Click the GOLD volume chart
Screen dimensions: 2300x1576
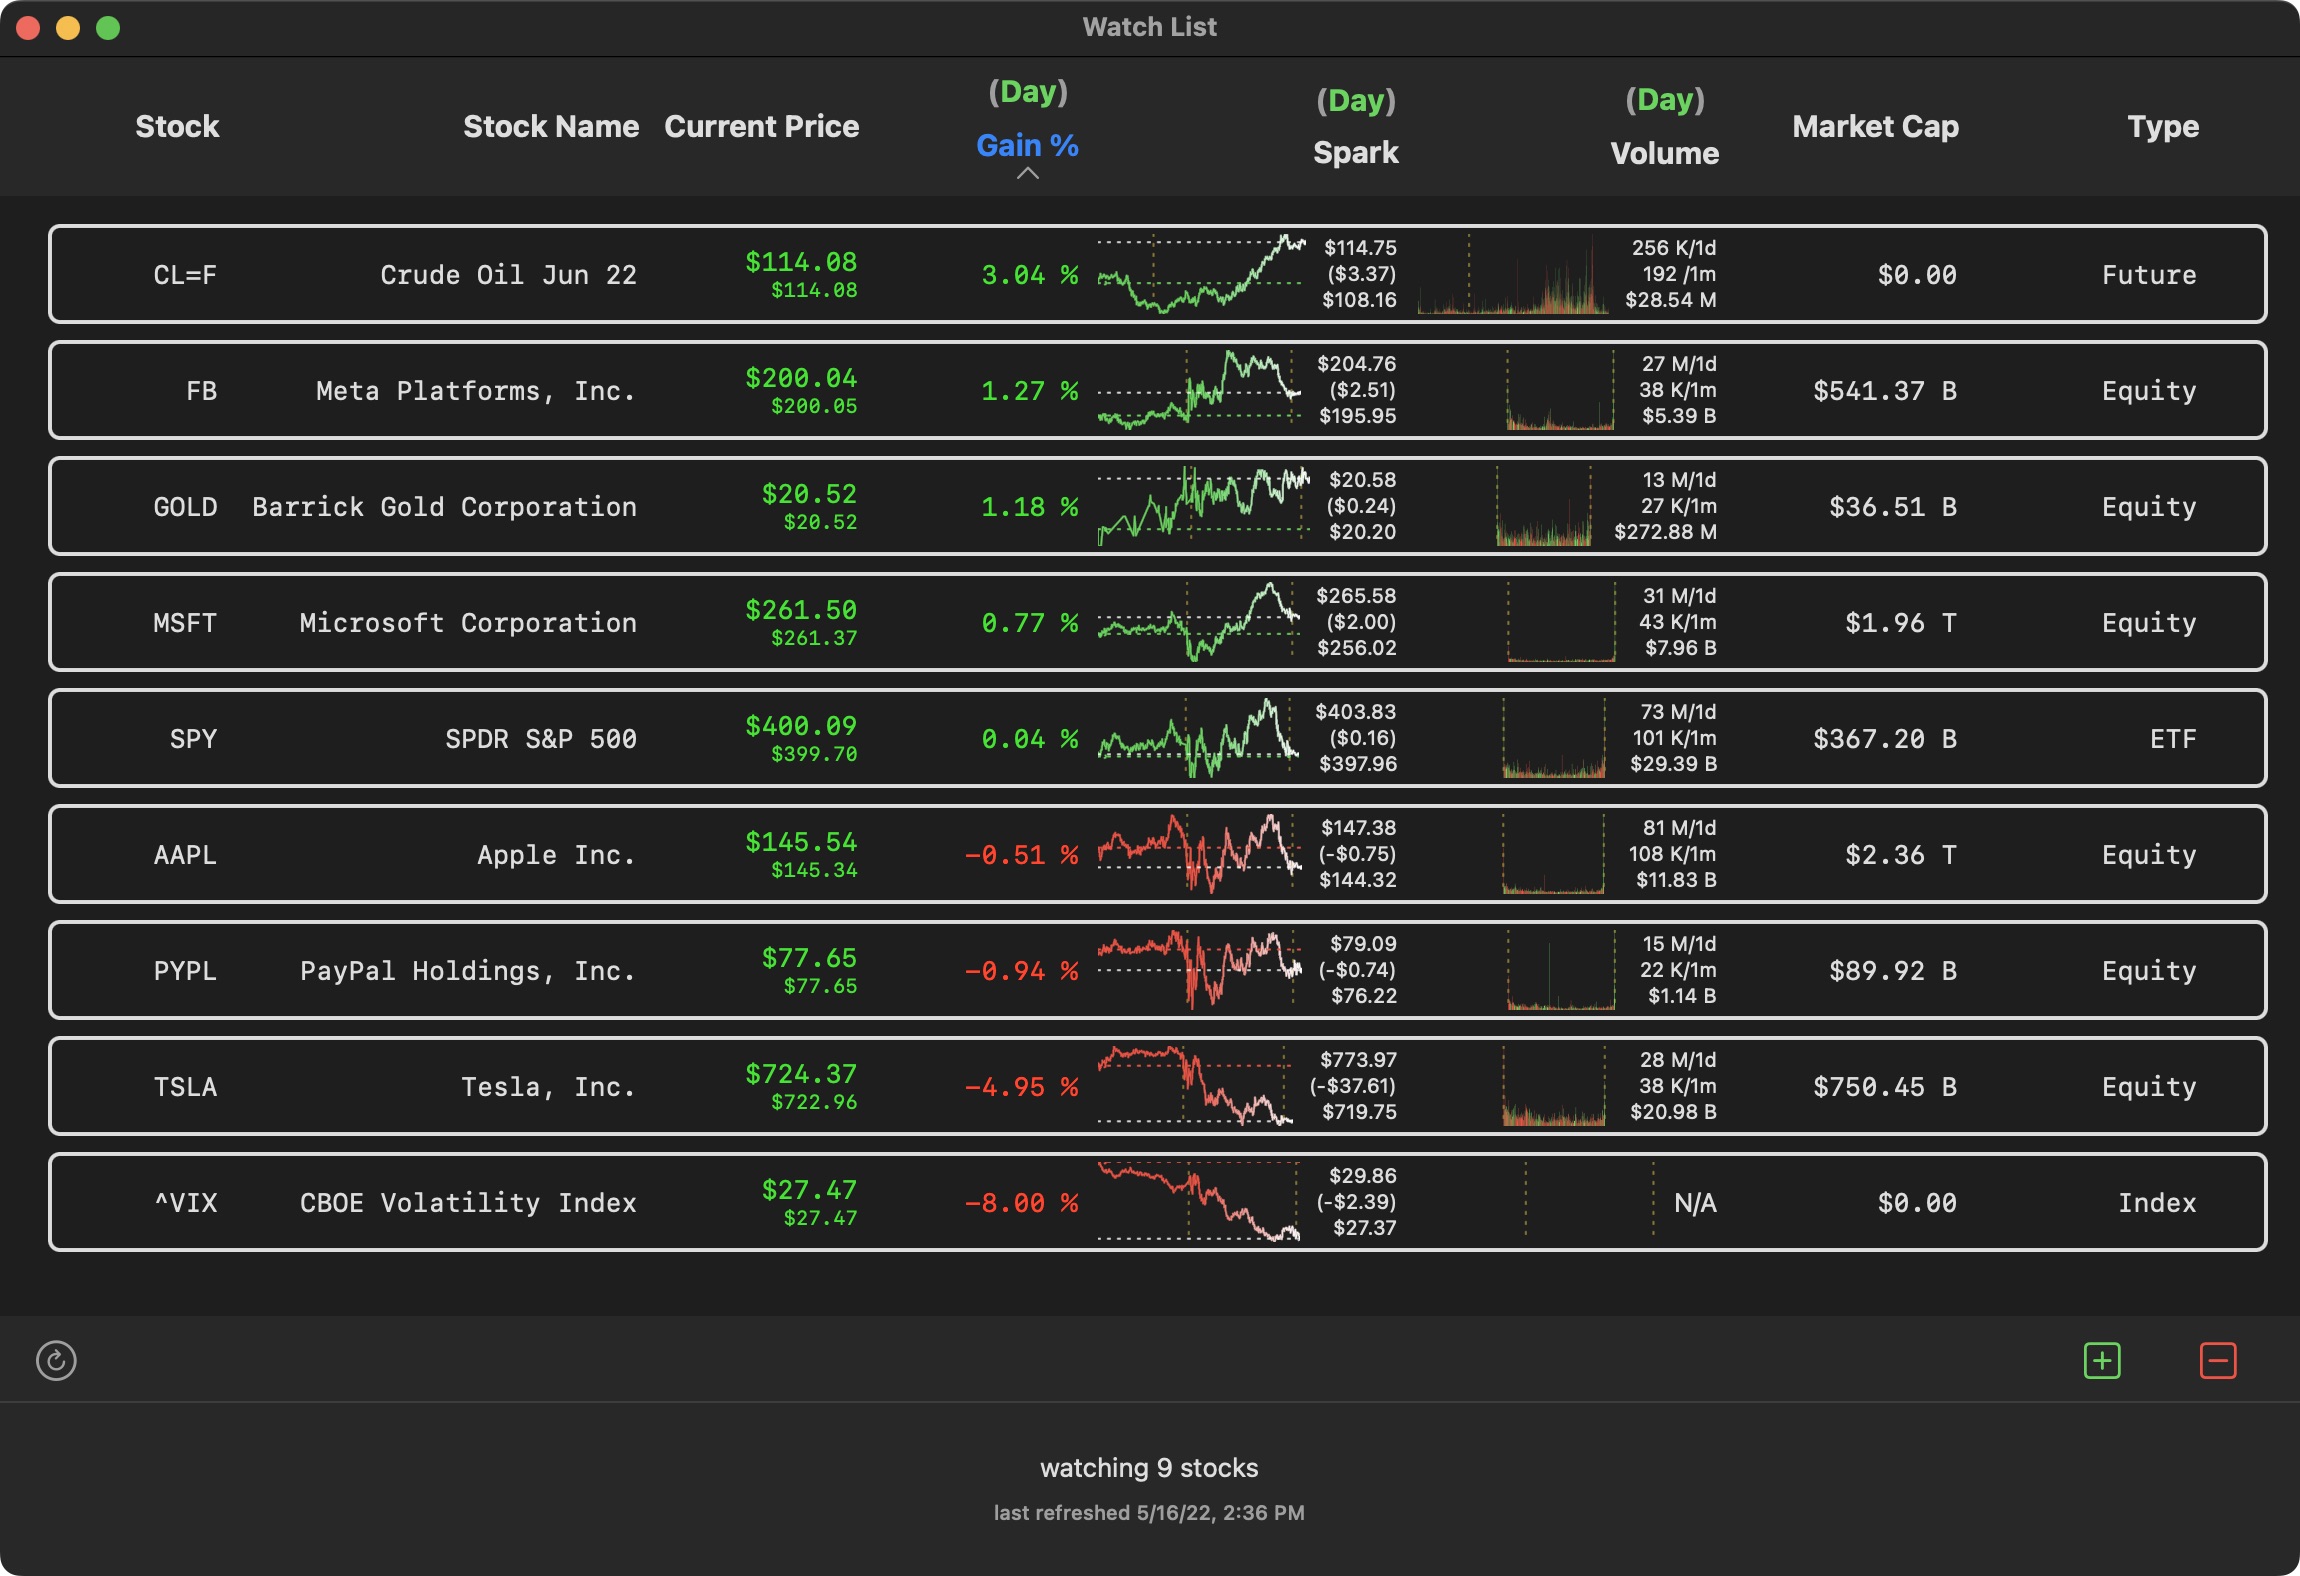1544,506
